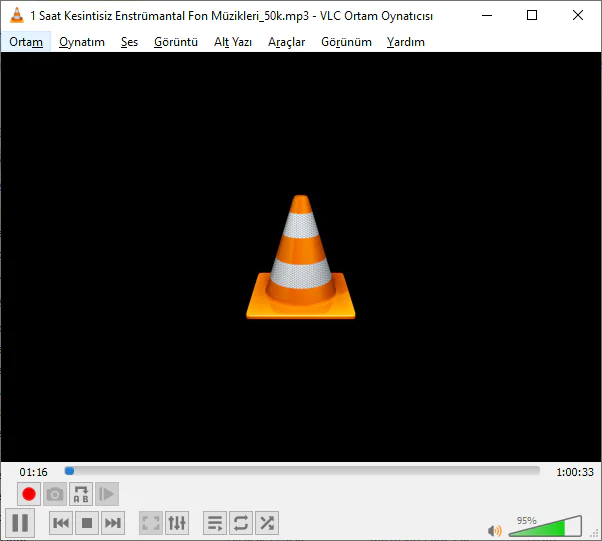Open the Ortam menu
Image resolution: width=602 pixels, height=541 pixels.
pos(26,42)
